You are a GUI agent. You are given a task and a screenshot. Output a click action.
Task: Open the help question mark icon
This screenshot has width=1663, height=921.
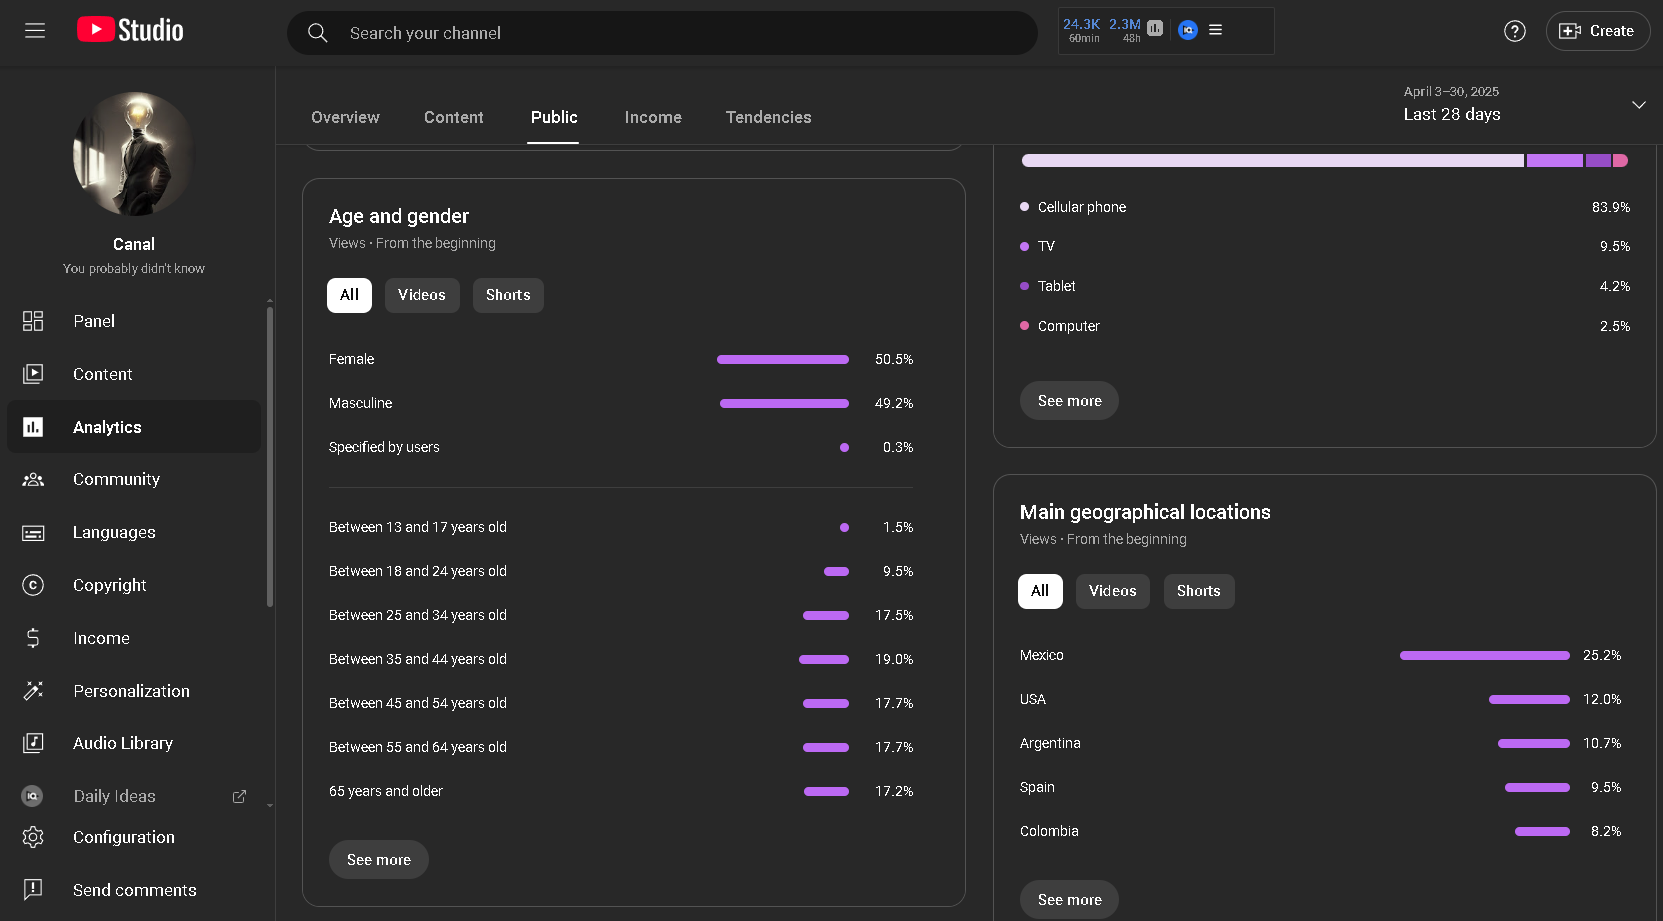(1515, 31)
